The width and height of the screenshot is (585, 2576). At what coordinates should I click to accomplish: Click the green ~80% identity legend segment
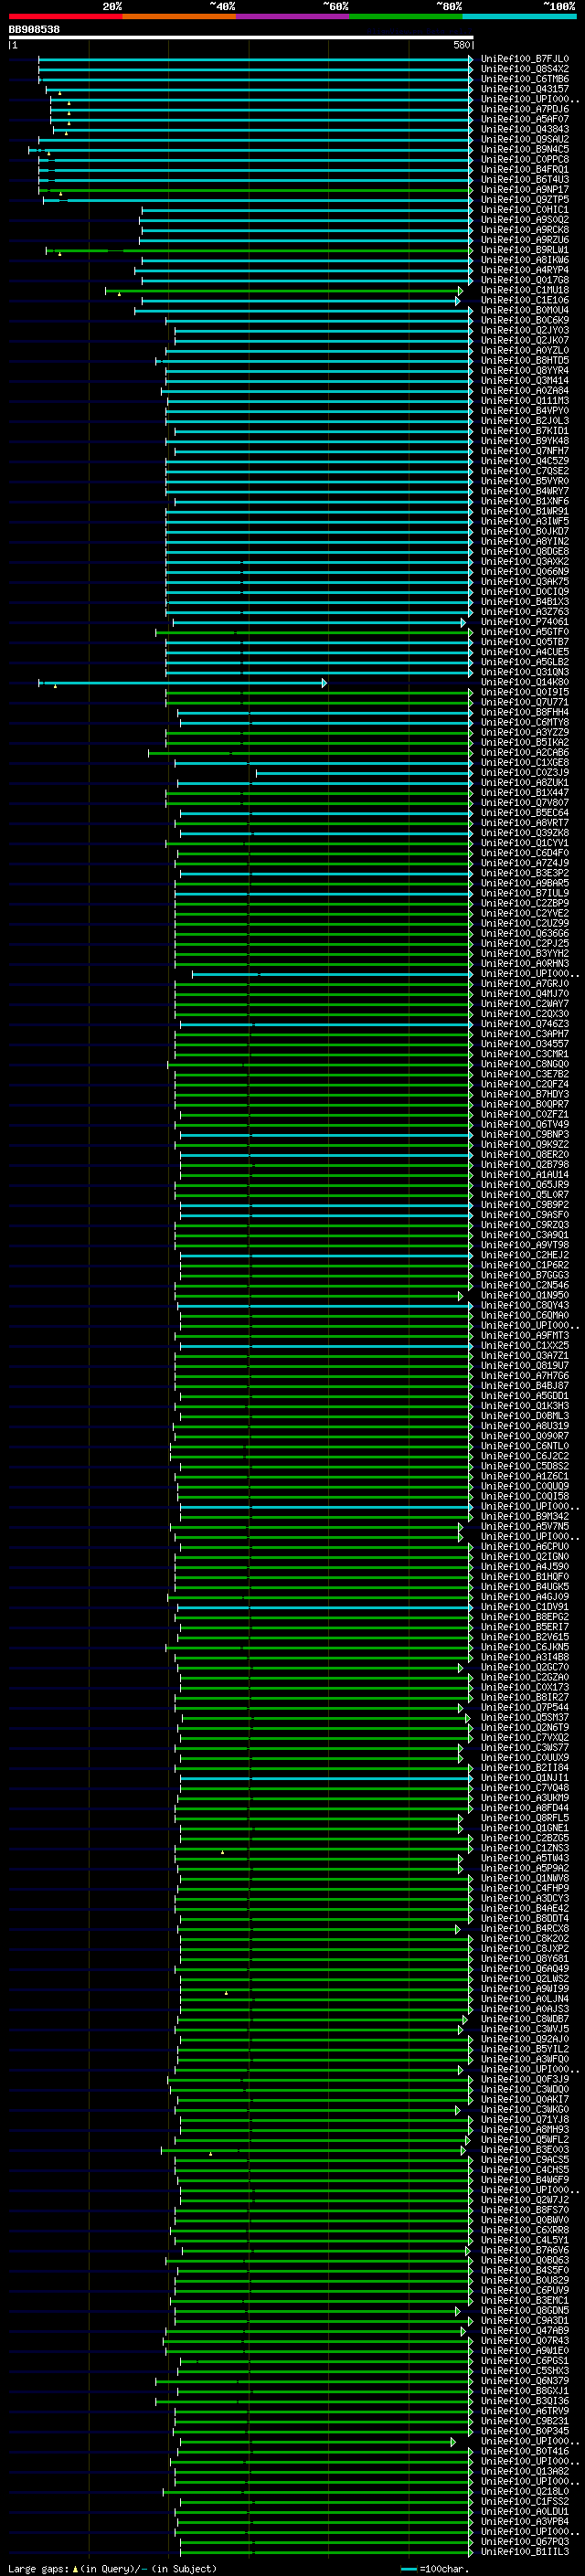point(406,17)
